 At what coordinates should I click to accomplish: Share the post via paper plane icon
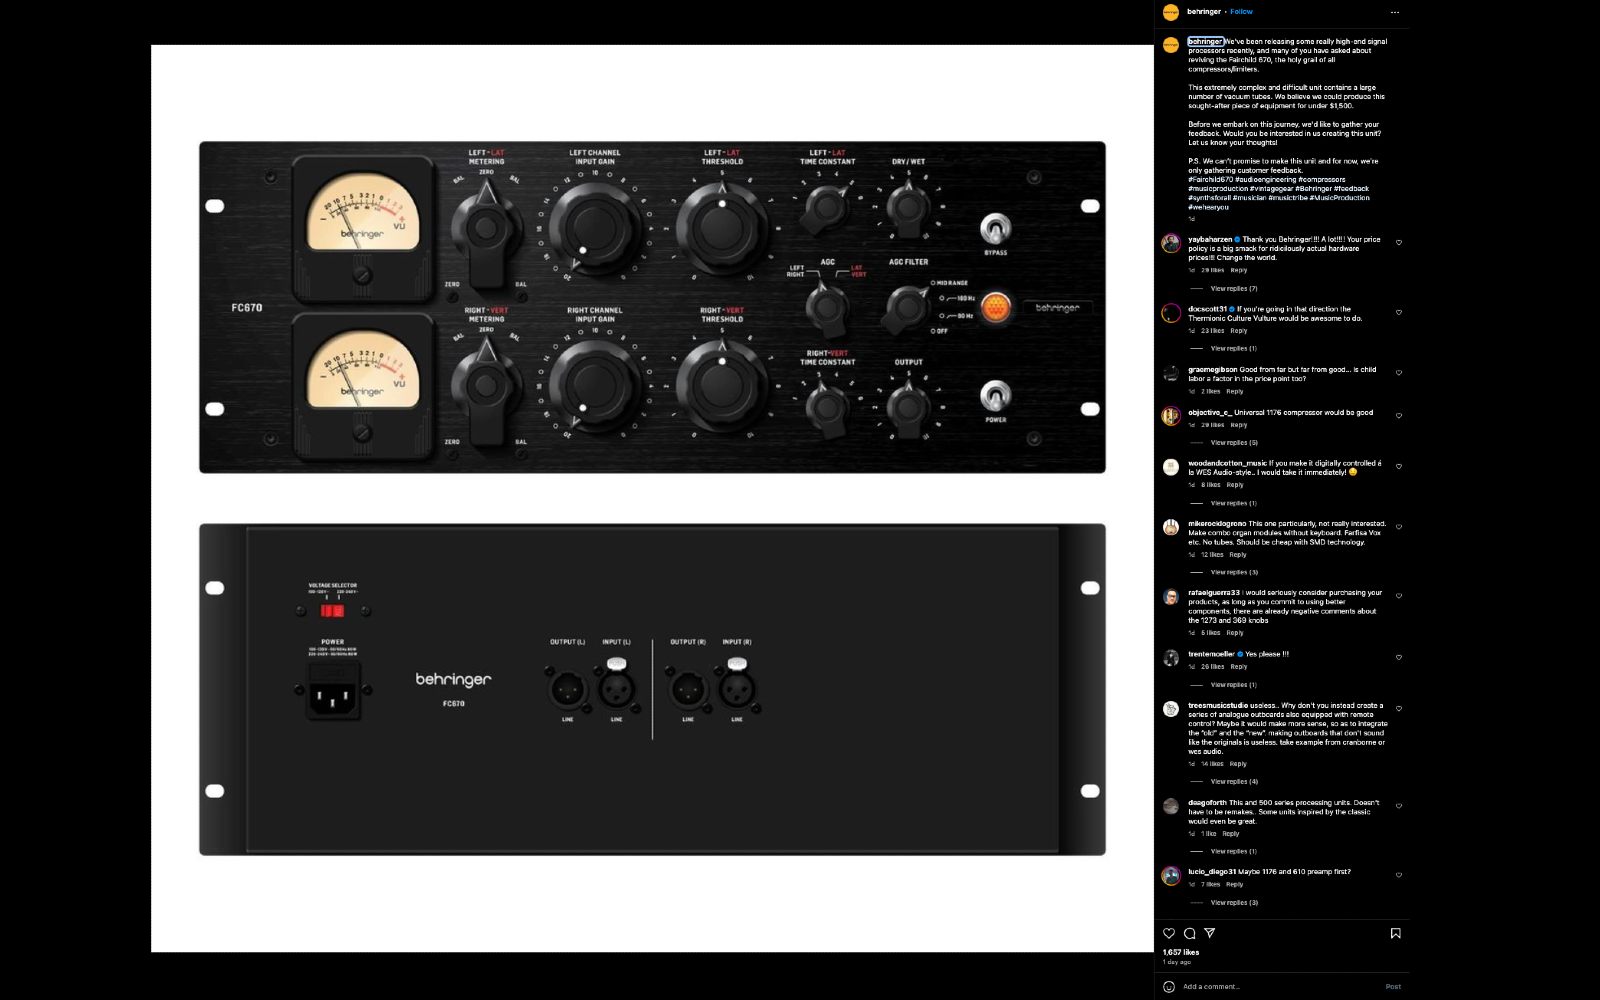[1209, 933]
